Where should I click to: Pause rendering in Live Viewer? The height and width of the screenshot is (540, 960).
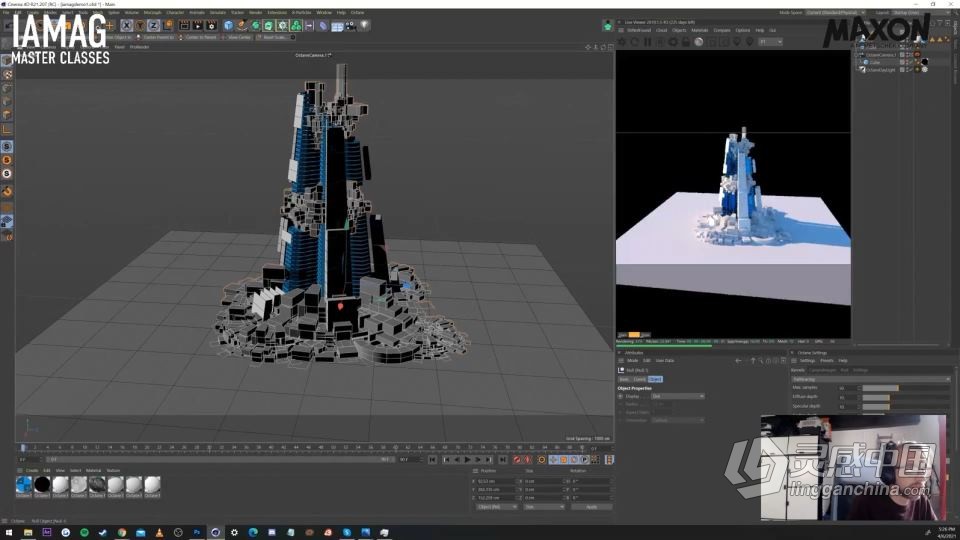pos(647,42)
